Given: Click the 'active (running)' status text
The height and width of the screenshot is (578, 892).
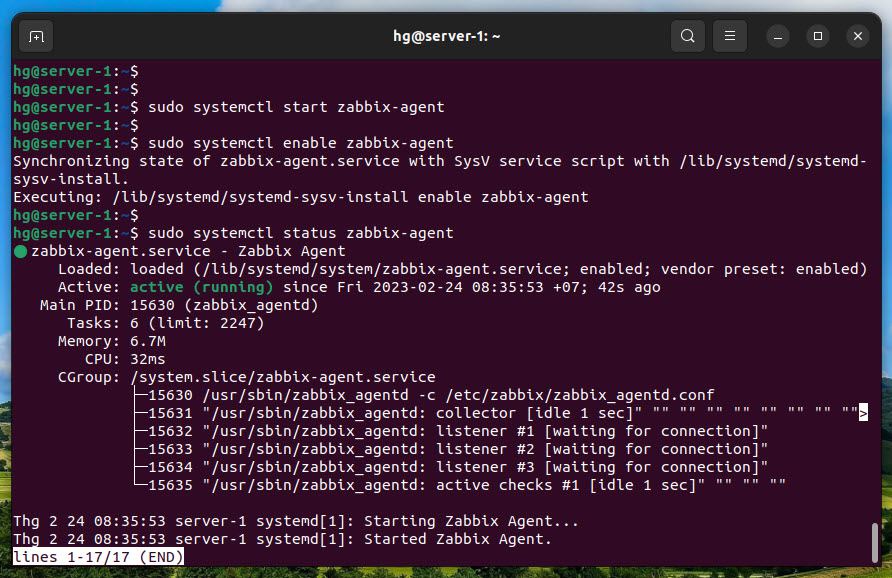Looking at the screenshot, I should pyautogui.click(x=201, y=287).
